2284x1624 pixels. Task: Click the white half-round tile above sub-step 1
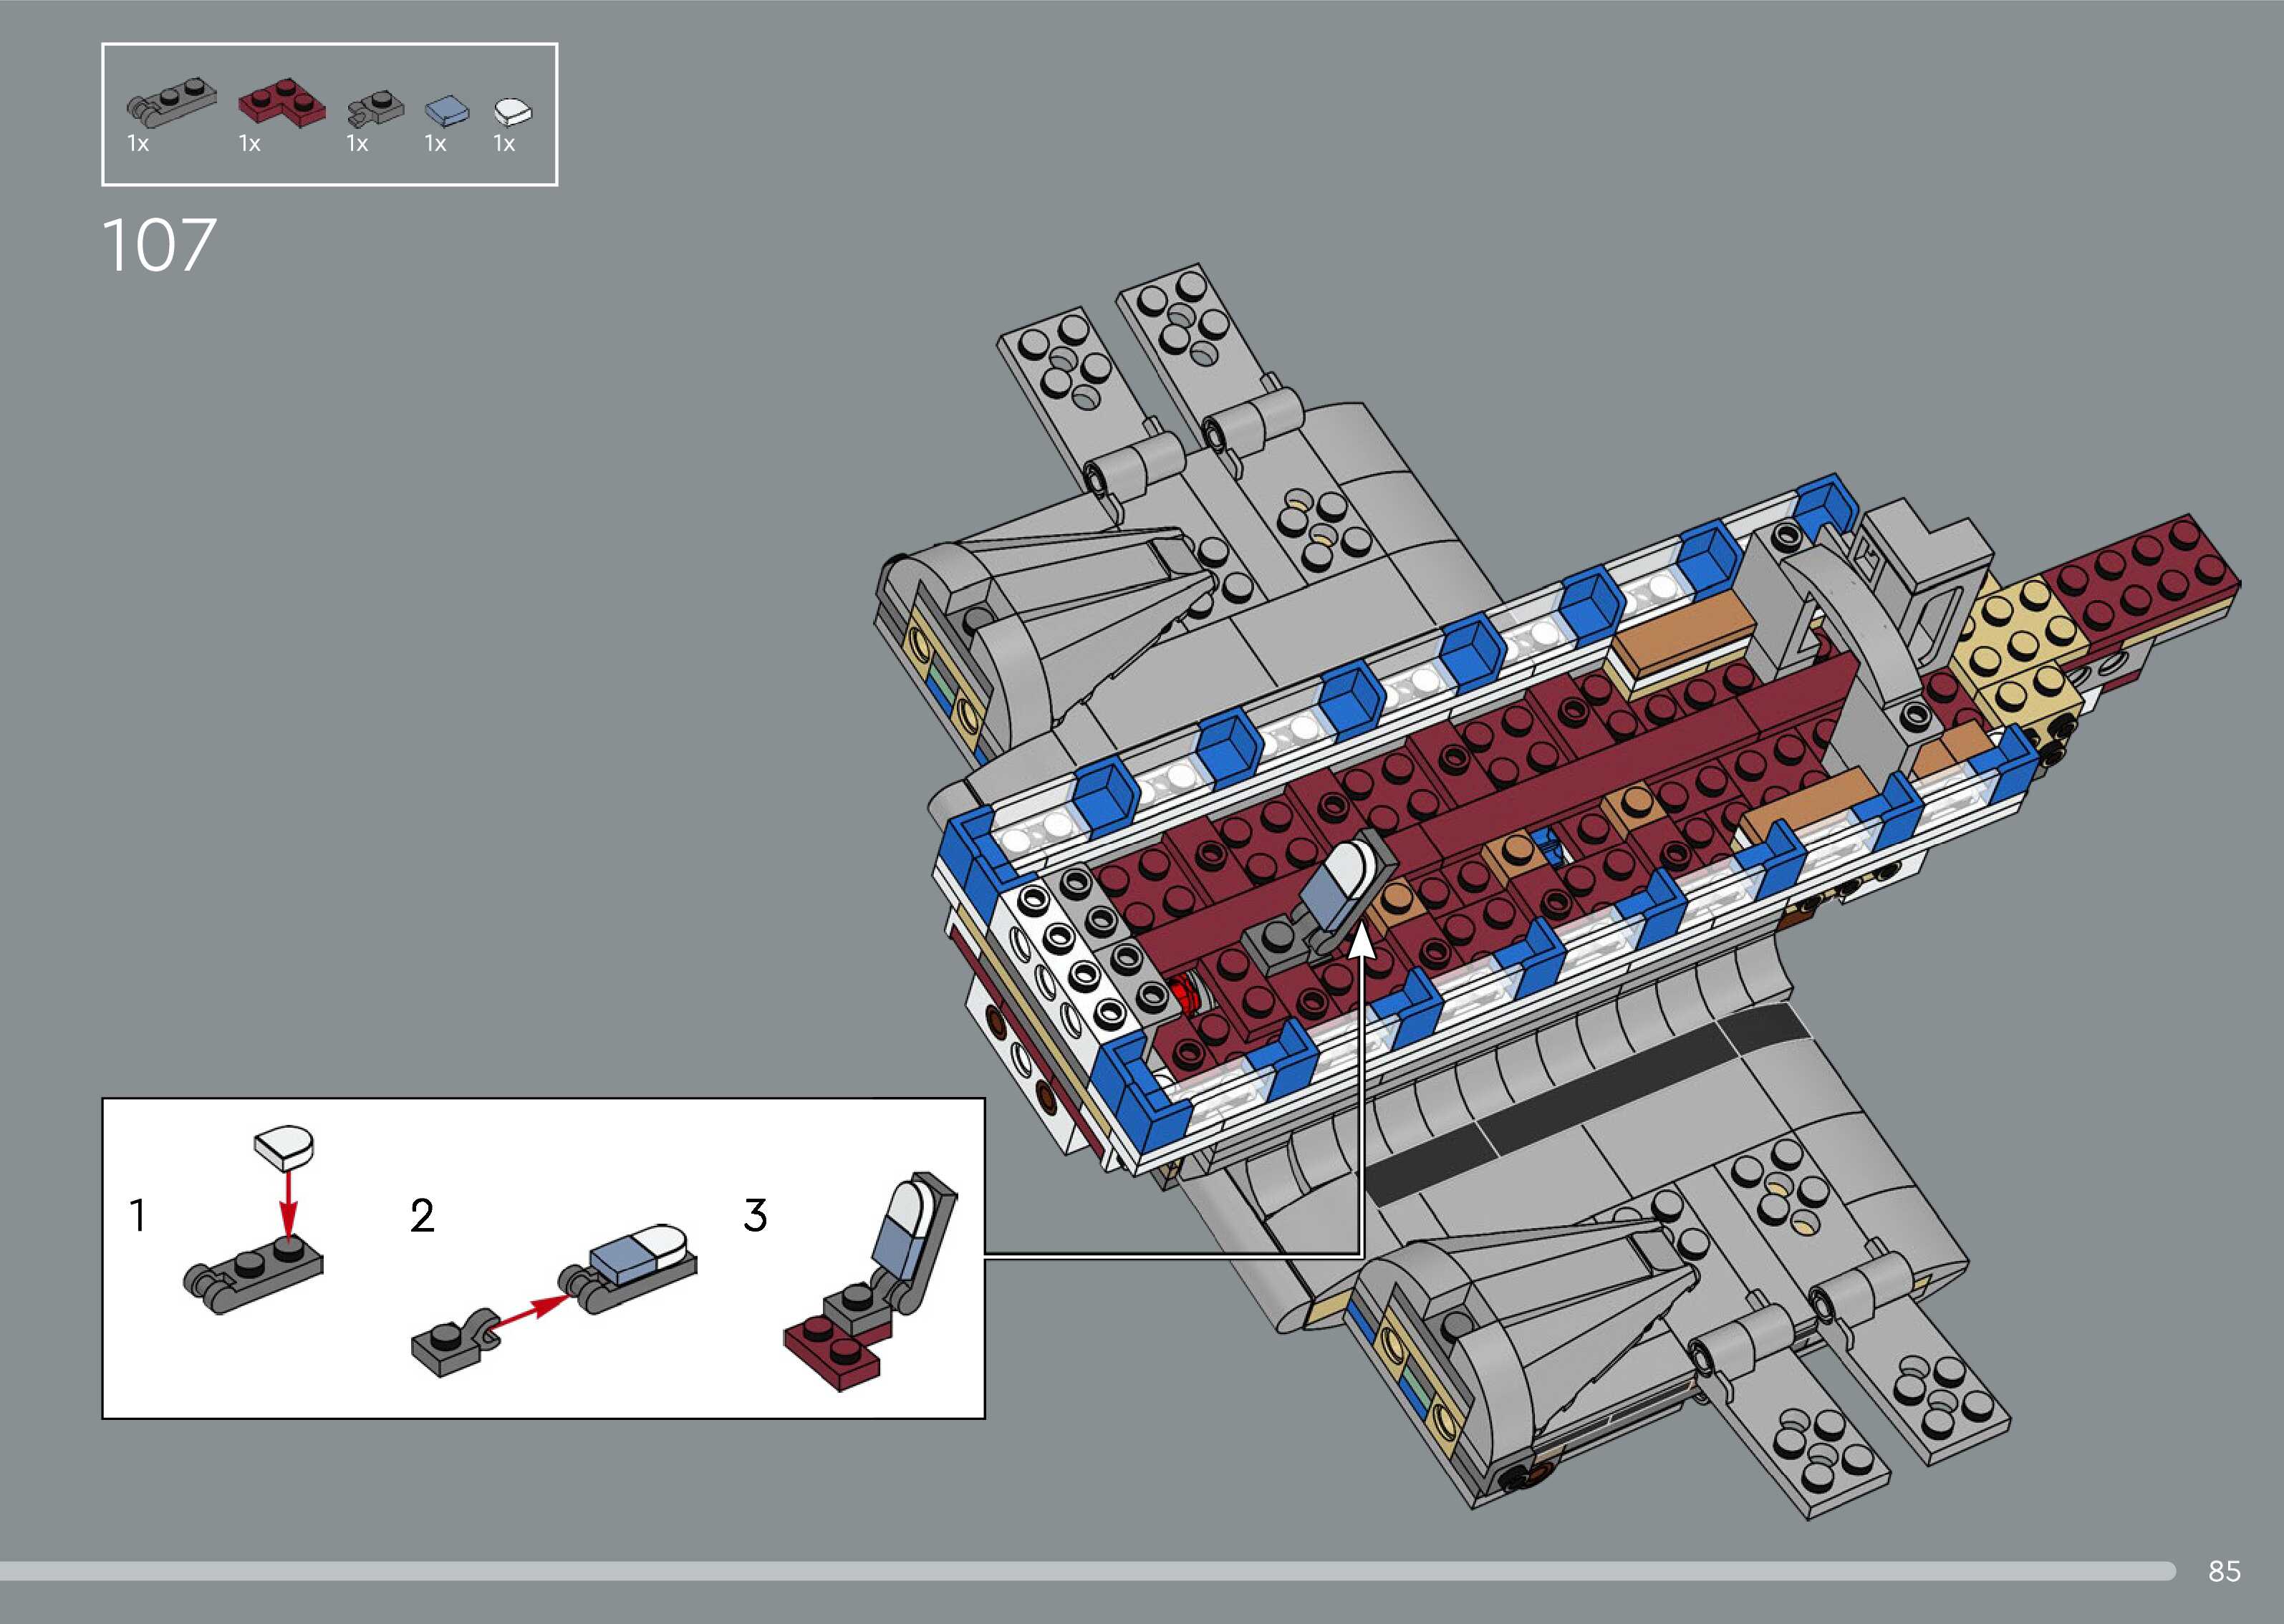(285, 1148)
